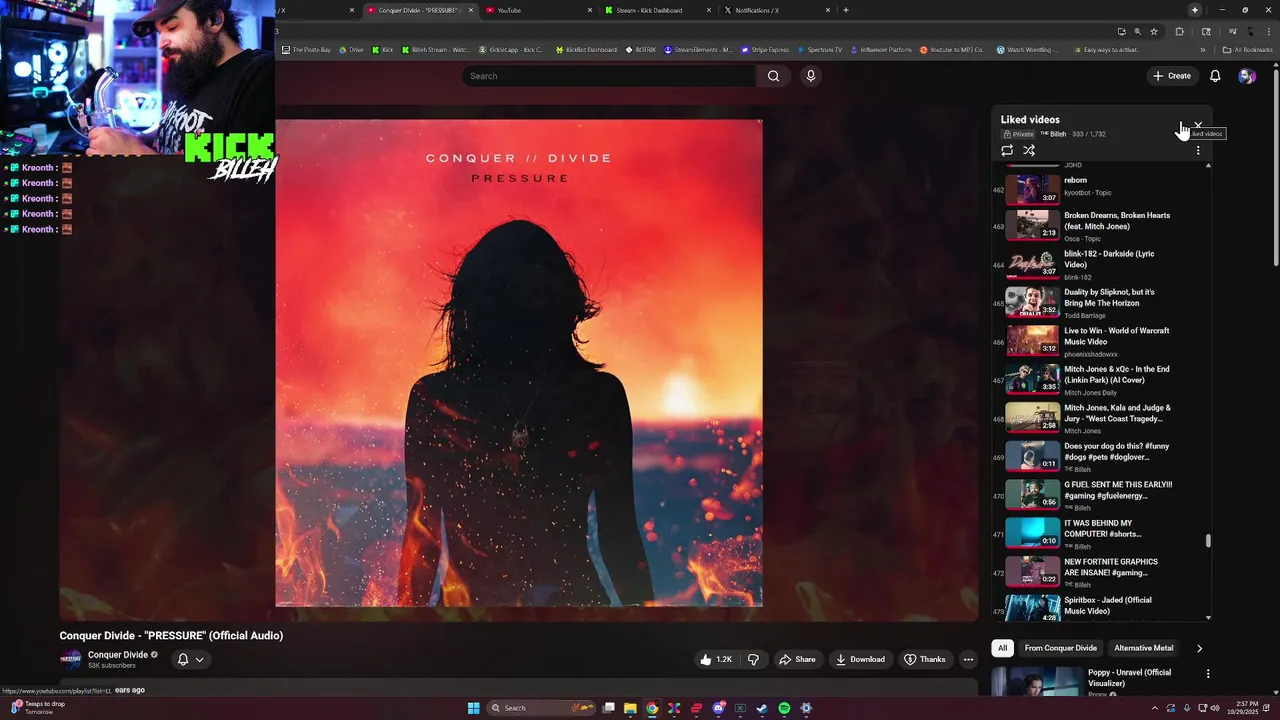The height and width of the screenshot is (720, 1280).
Task: Play blink-182 Darkside lyric video thumbnail
Action: 1032,264
